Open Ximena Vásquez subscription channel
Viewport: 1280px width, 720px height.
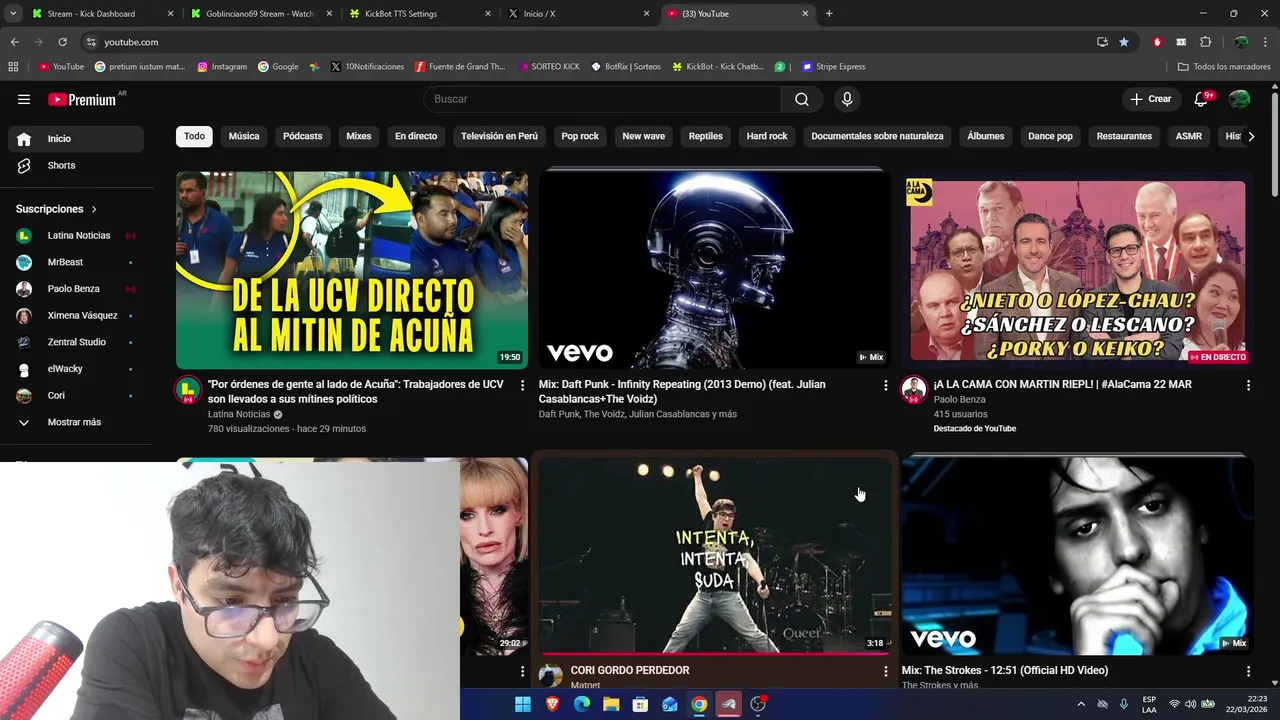[76, 315]
